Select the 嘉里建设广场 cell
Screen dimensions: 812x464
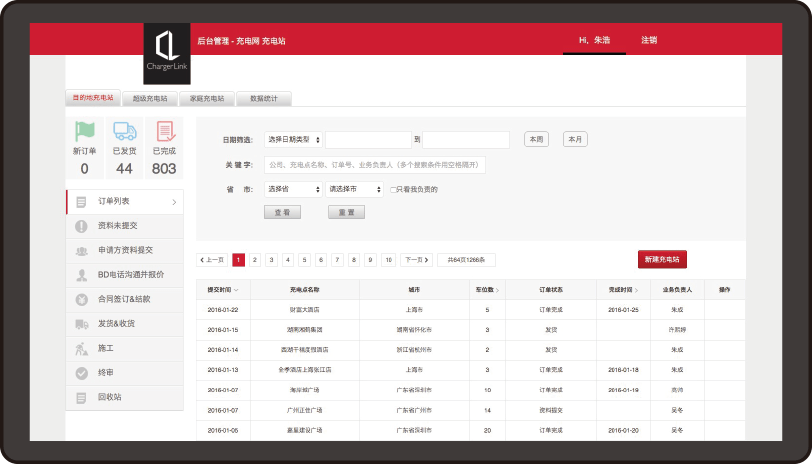point(304,430)
